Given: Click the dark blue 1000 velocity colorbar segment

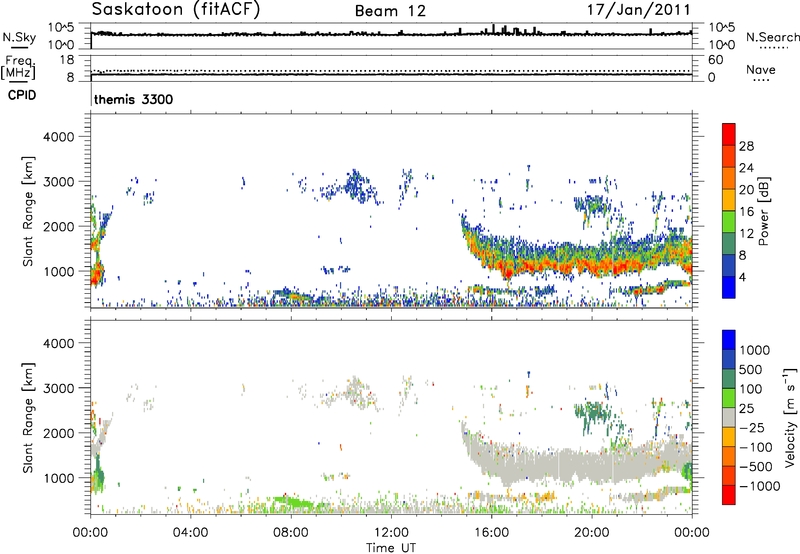Looking at the screenshot, I should tap(729, 339).
